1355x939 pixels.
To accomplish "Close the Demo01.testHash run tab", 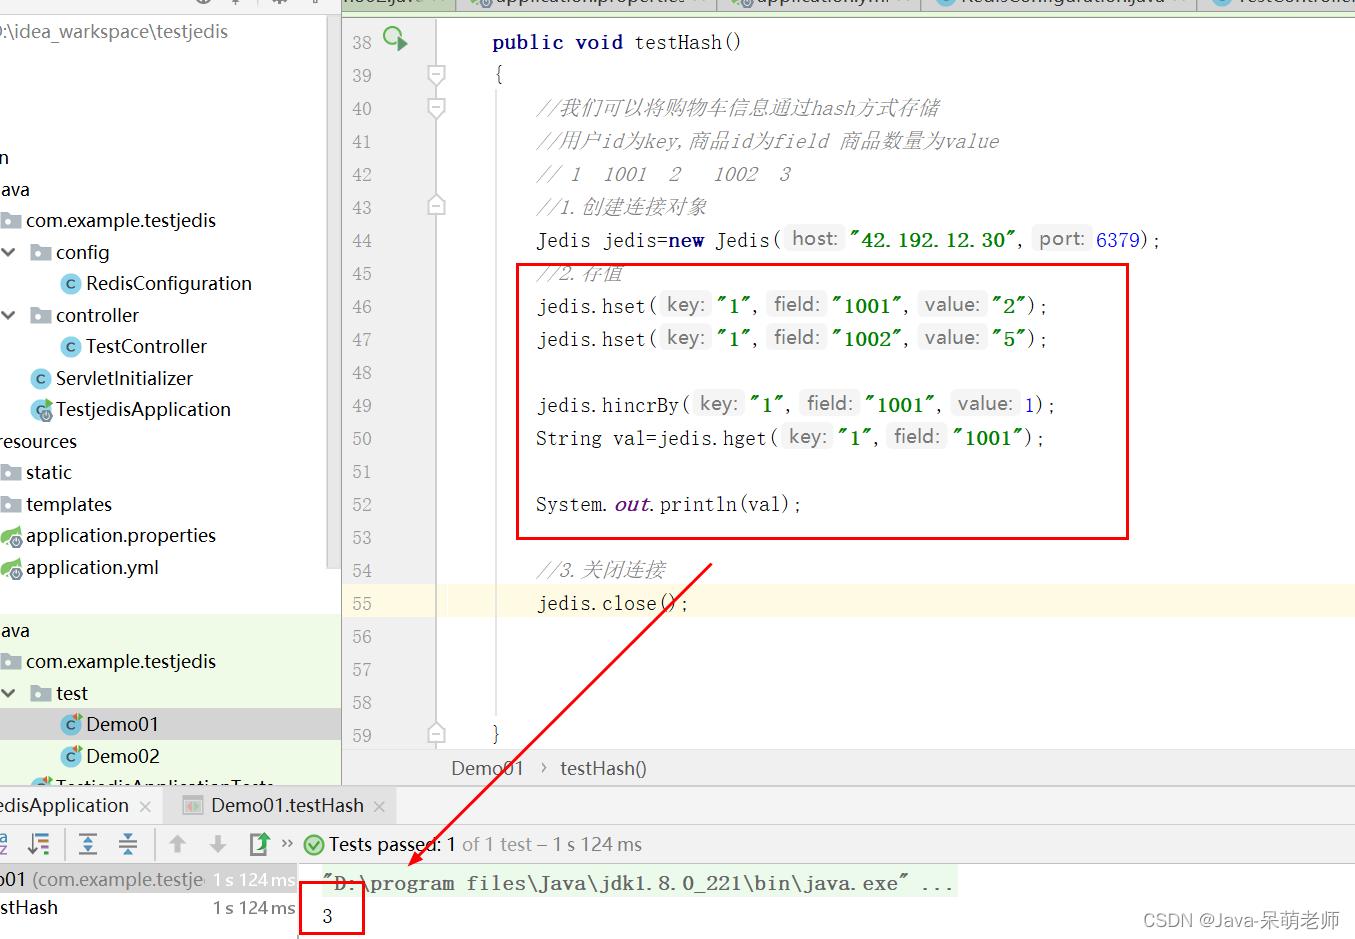I will click(x=379, y=806).
